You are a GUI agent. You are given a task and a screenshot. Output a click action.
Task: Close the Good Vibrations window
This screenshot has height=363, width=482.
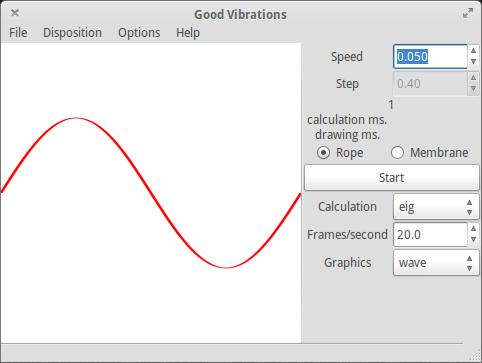[15, 13]
